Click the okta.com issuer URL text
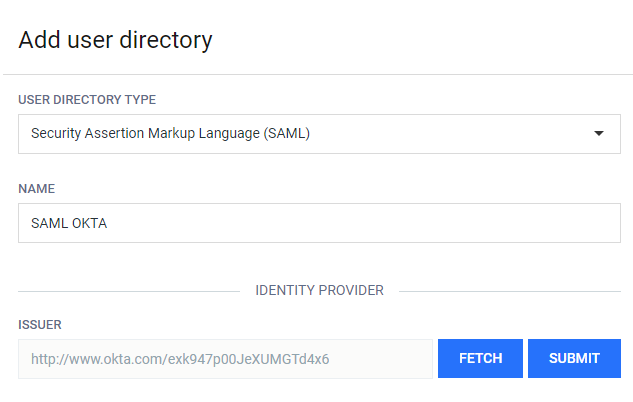 tap(180, 359)
